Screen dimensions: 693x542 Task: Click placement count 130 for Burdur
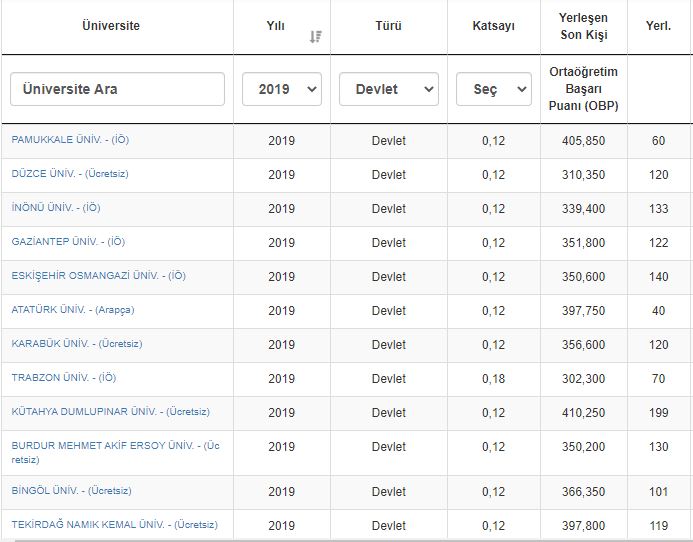(x=659, y=447)
